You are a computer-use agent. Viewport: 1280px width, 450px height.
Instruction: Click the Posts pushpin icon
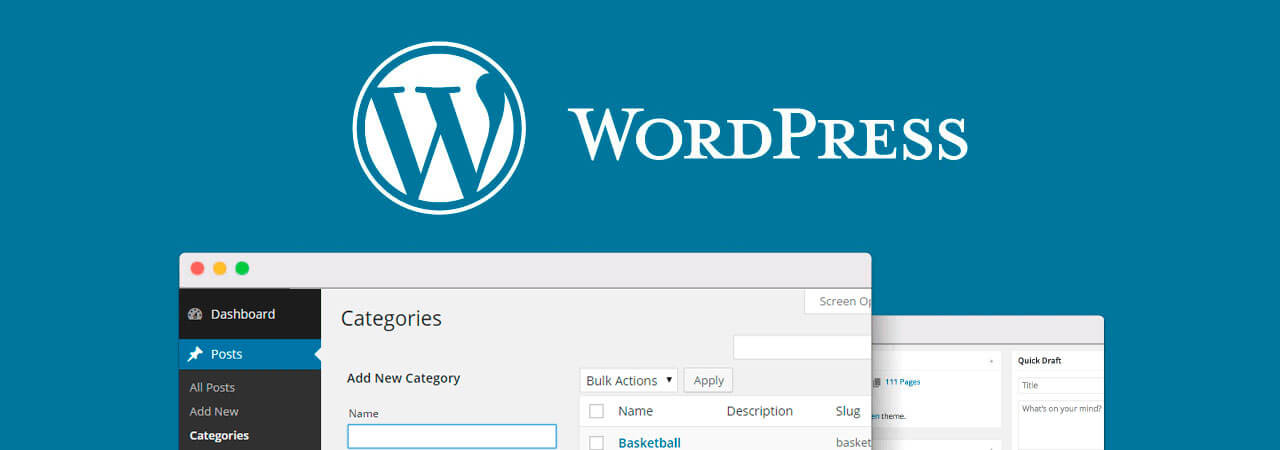[x=195, y=354]
